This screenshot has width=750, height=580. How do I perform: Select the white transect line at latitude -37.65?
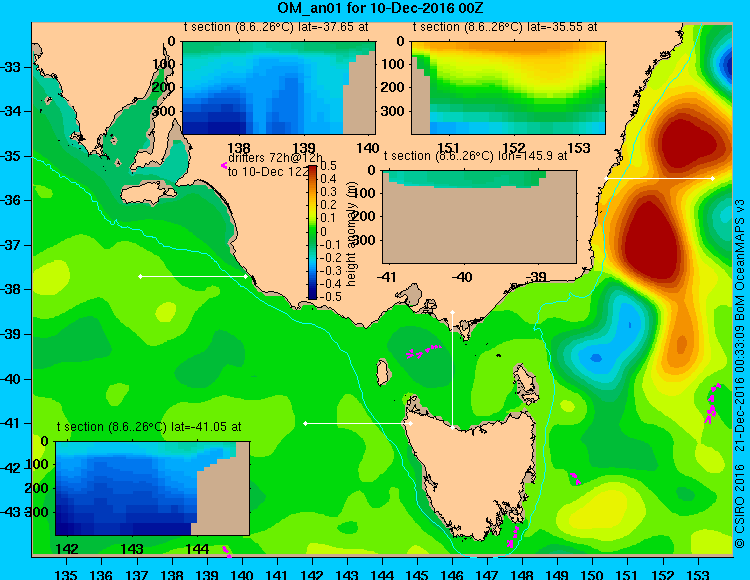pyautogui.click(x=193, y=276)
